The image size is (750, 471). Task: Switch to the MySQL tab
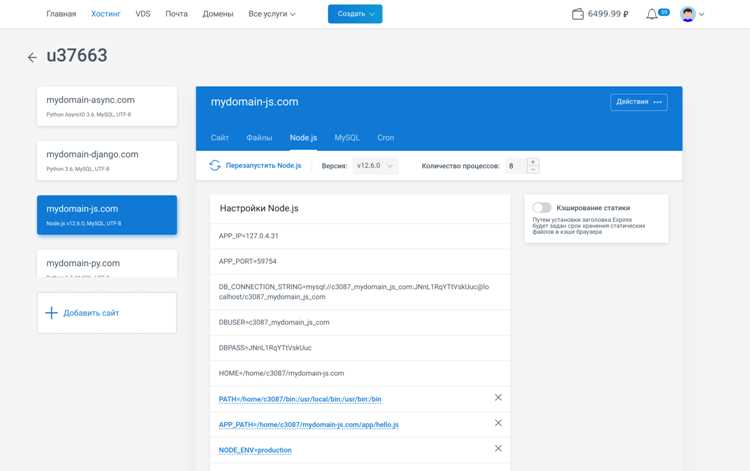point(347,138)
